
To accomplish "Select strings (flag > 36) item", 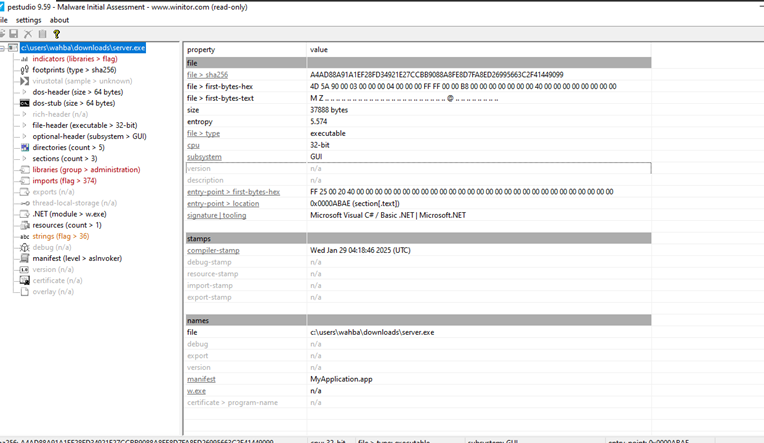I will (61, 236).
